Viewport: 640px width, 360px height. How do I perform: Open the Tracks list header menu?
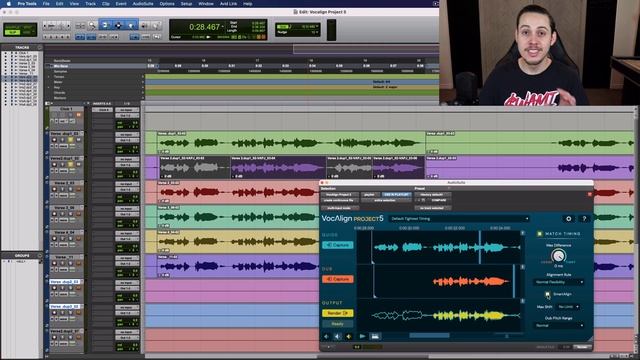coord(40,47)
